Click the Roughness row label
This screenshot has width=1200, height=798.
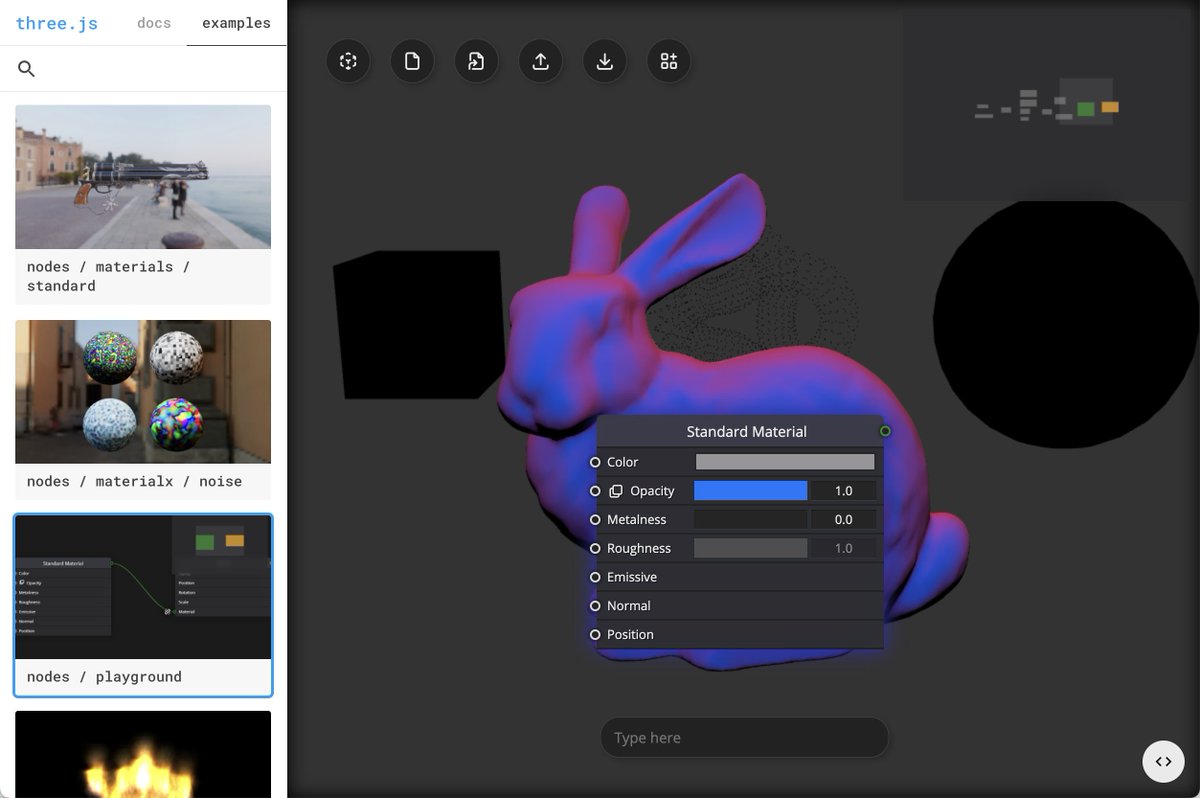click(639, 548)
